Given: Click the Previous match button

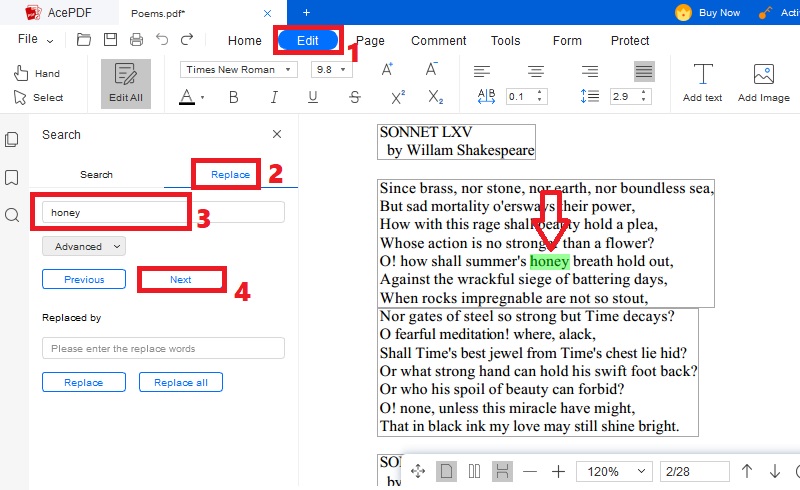Looking at the screenshot, I should point(84,279).
